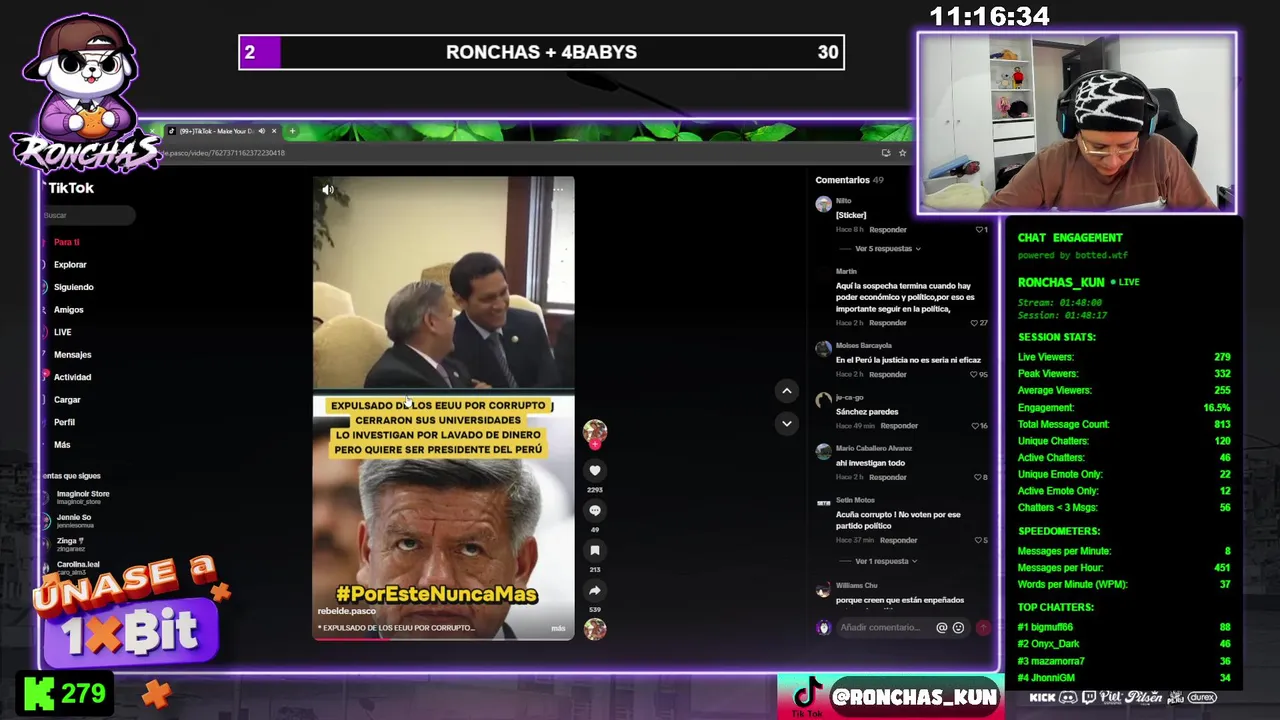
Task: Click 'Responder' under Nilto's comment
Action: (888, 230)
